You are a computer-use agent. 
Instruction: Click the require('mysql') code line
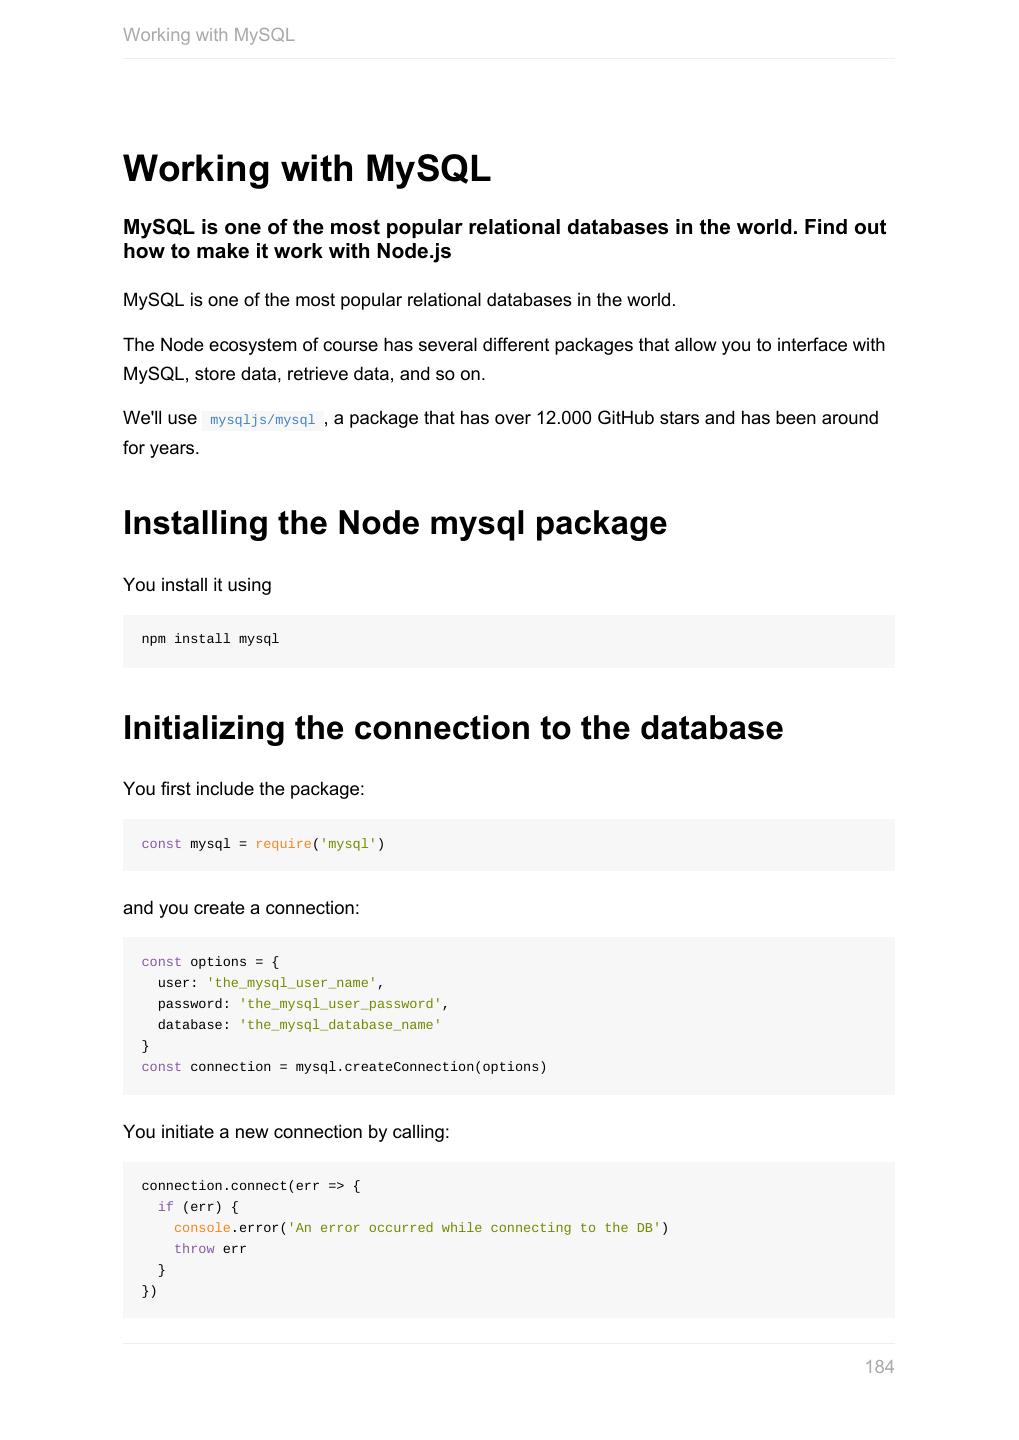tap(263, 844)
